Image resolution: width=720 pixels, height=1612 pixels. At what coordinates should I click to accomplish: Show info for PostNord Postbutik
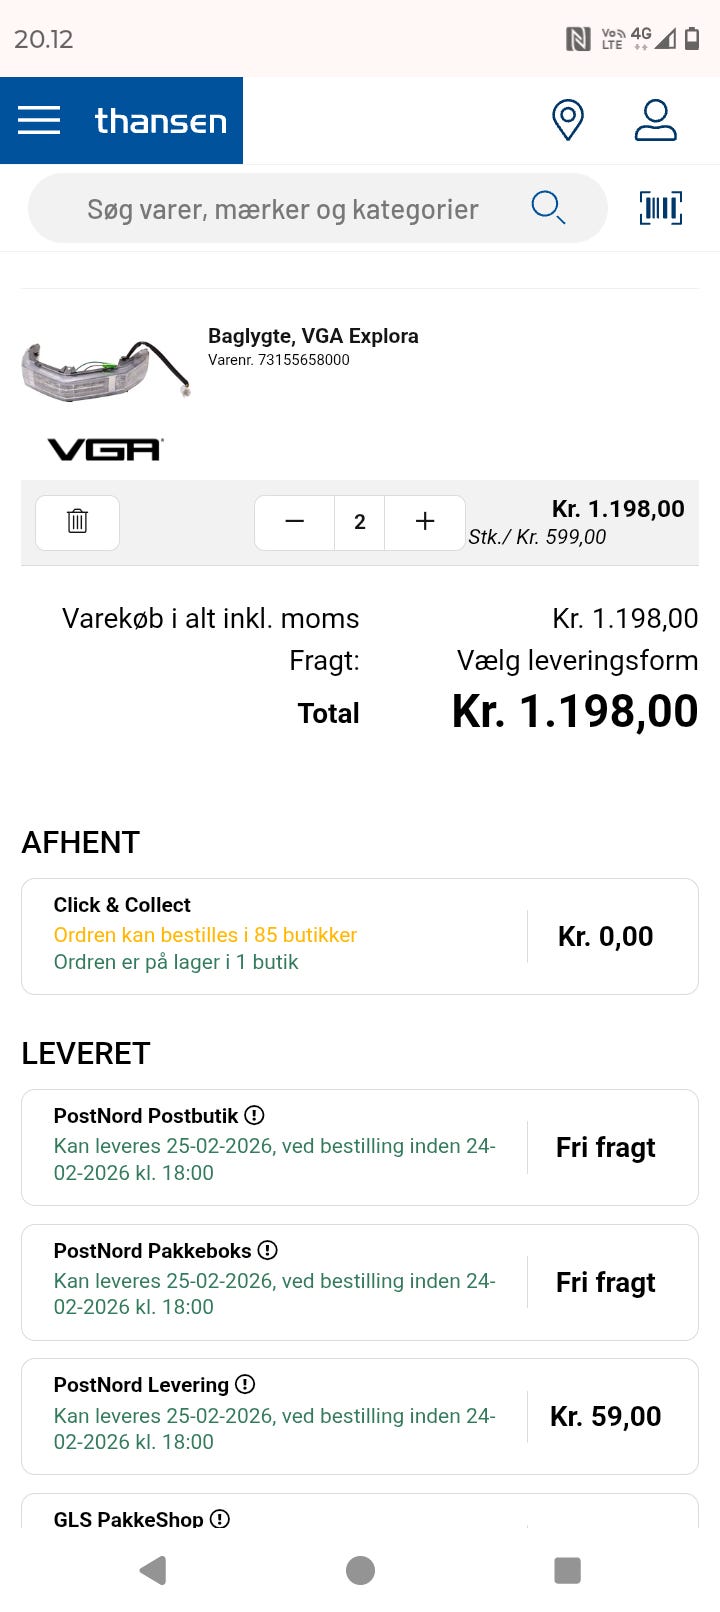click(x=255, y=1115)
